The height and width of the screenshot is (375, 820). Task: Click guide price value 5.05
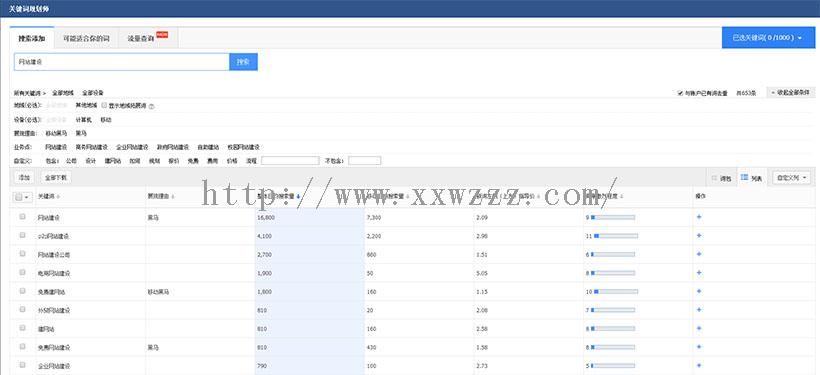point(482,272)
